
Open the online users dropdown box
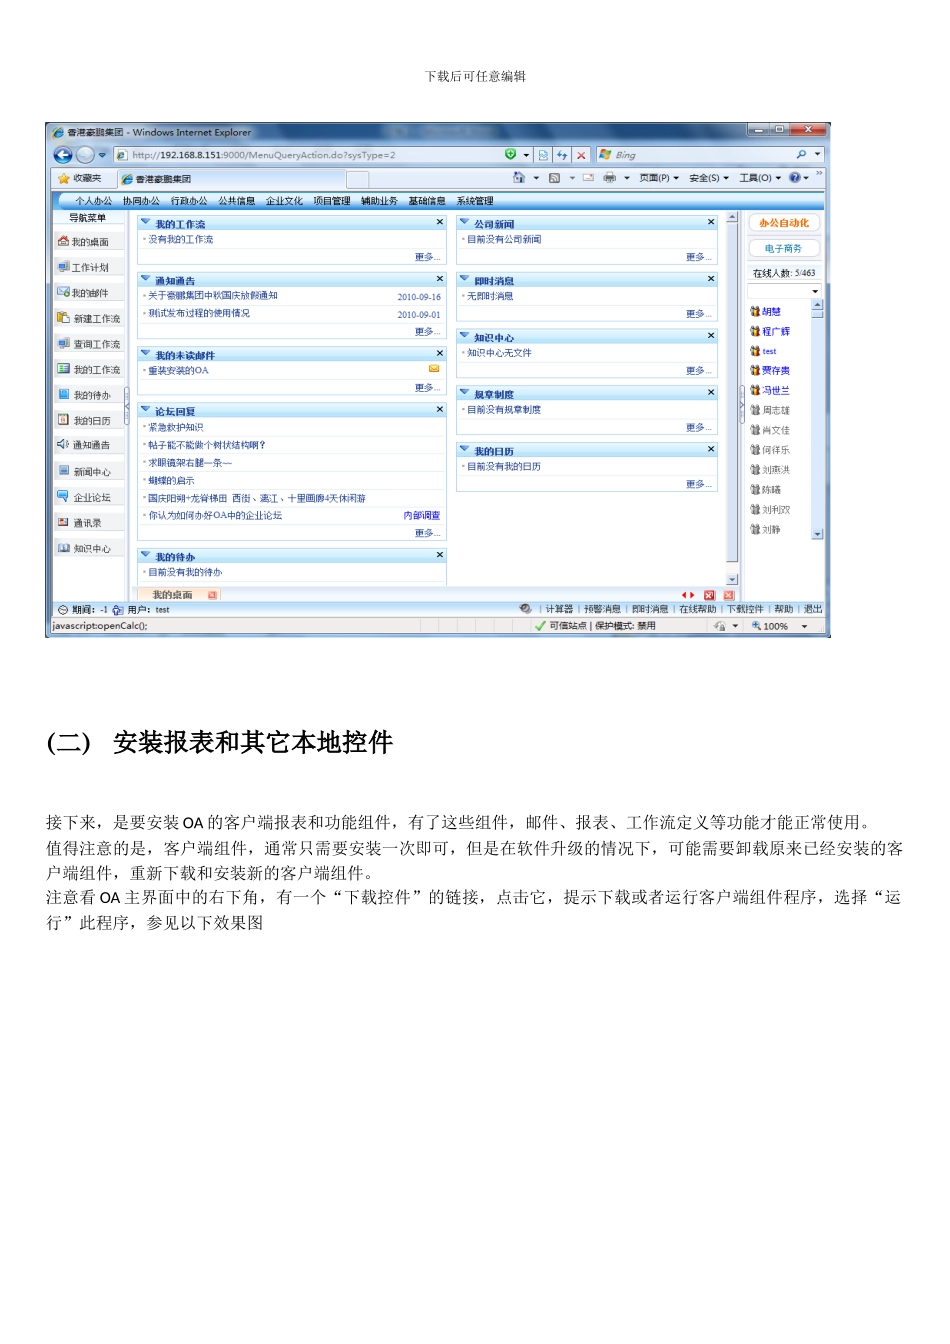pyautogui.click(x=785, y=291)
